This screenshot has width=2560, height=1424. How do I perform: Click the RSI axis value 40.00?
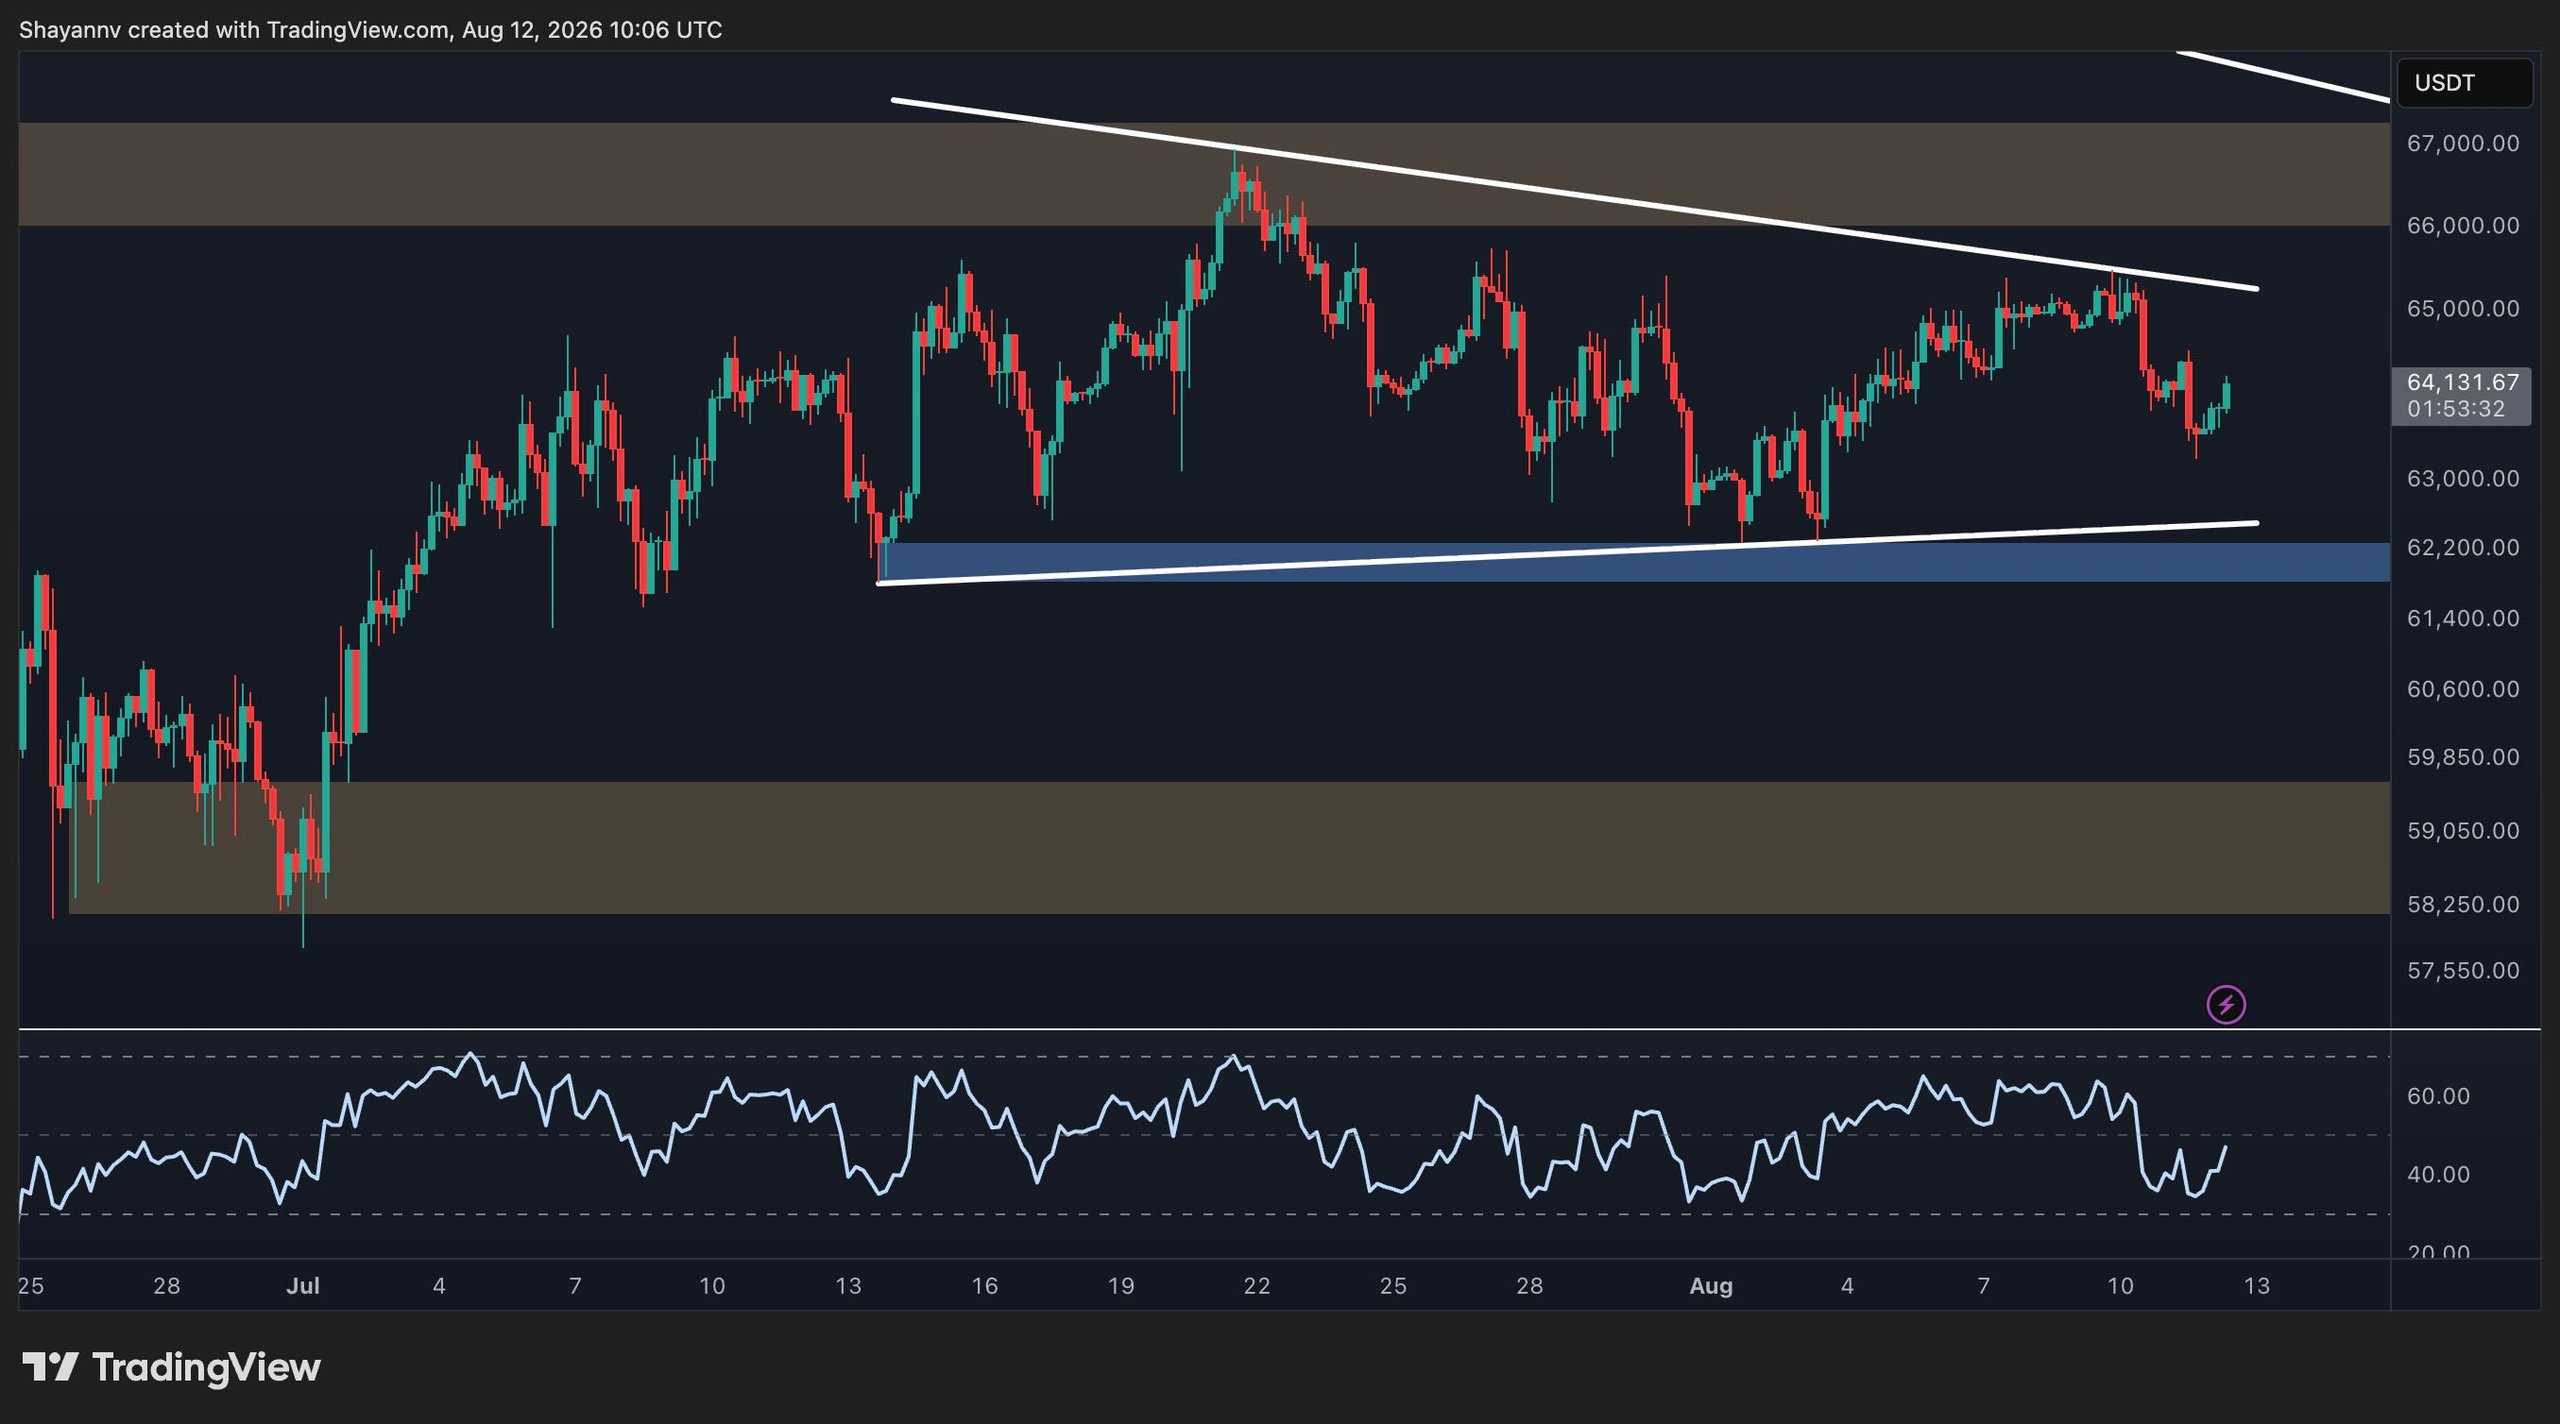tap(2438, 1175)
